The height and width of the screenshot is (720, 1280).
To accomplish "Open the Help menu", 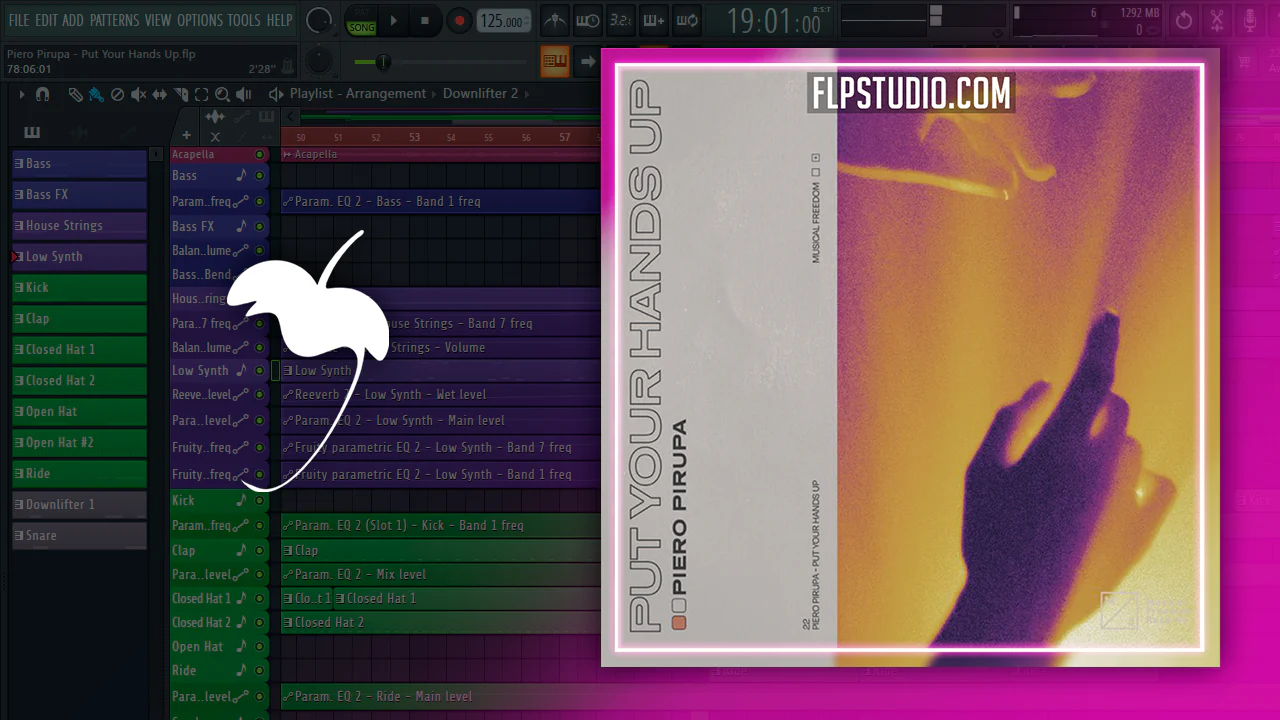I will click(280, 20).
